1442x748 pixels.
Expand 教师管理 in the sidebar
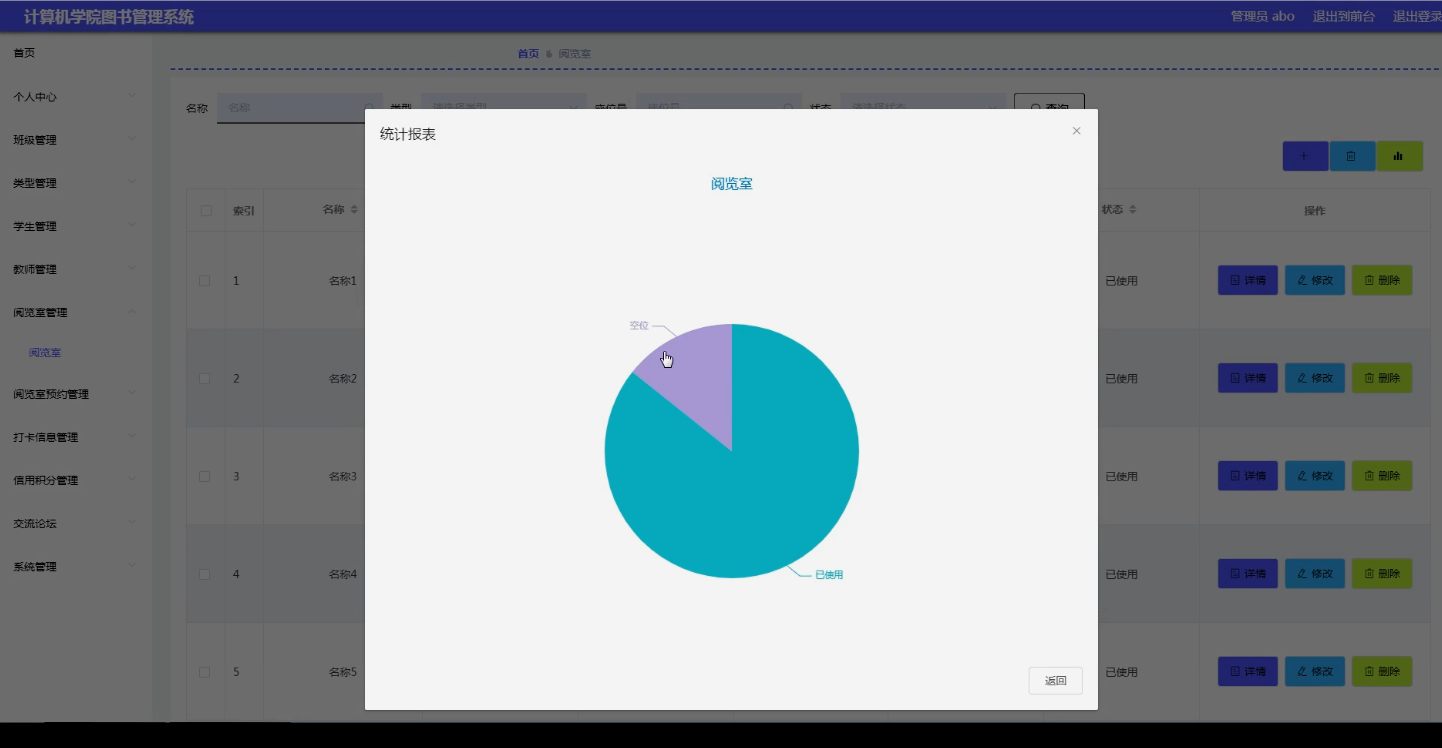click(x=76, y=269)
